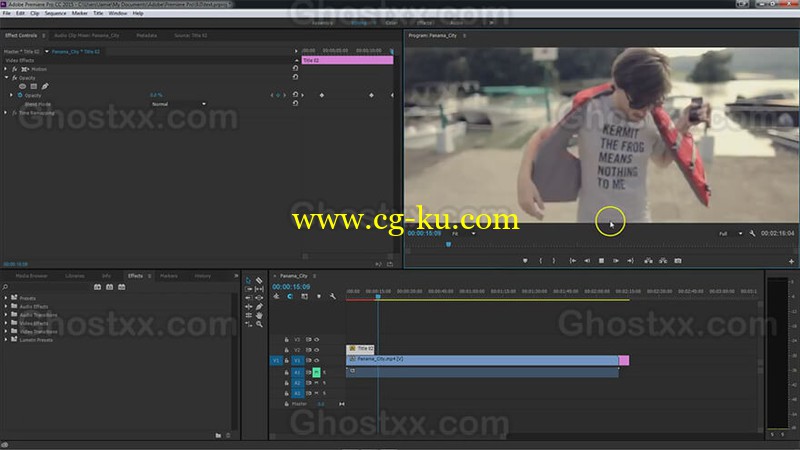
Task: Click the Extract button
Action: [663, 261]
